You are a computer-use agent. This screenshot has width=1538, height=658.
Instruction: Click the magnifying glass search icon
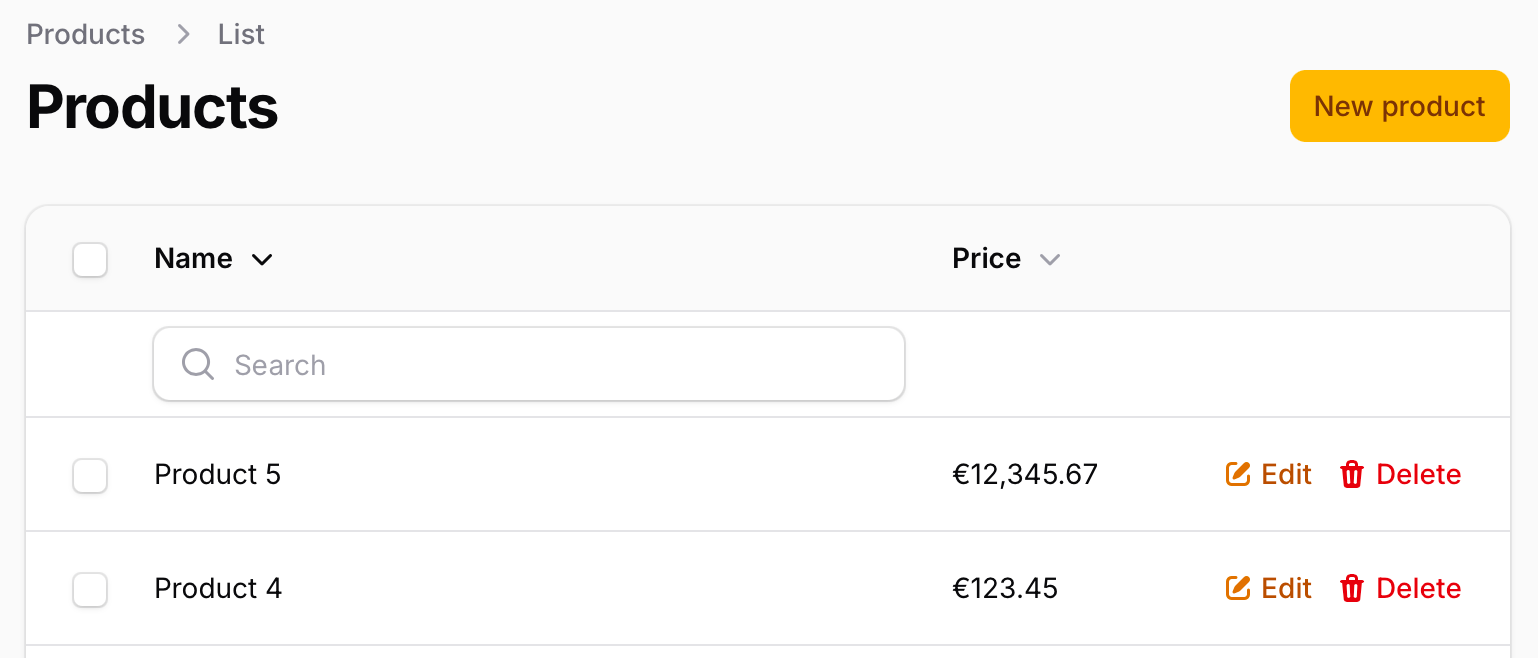tap(198, 365)
